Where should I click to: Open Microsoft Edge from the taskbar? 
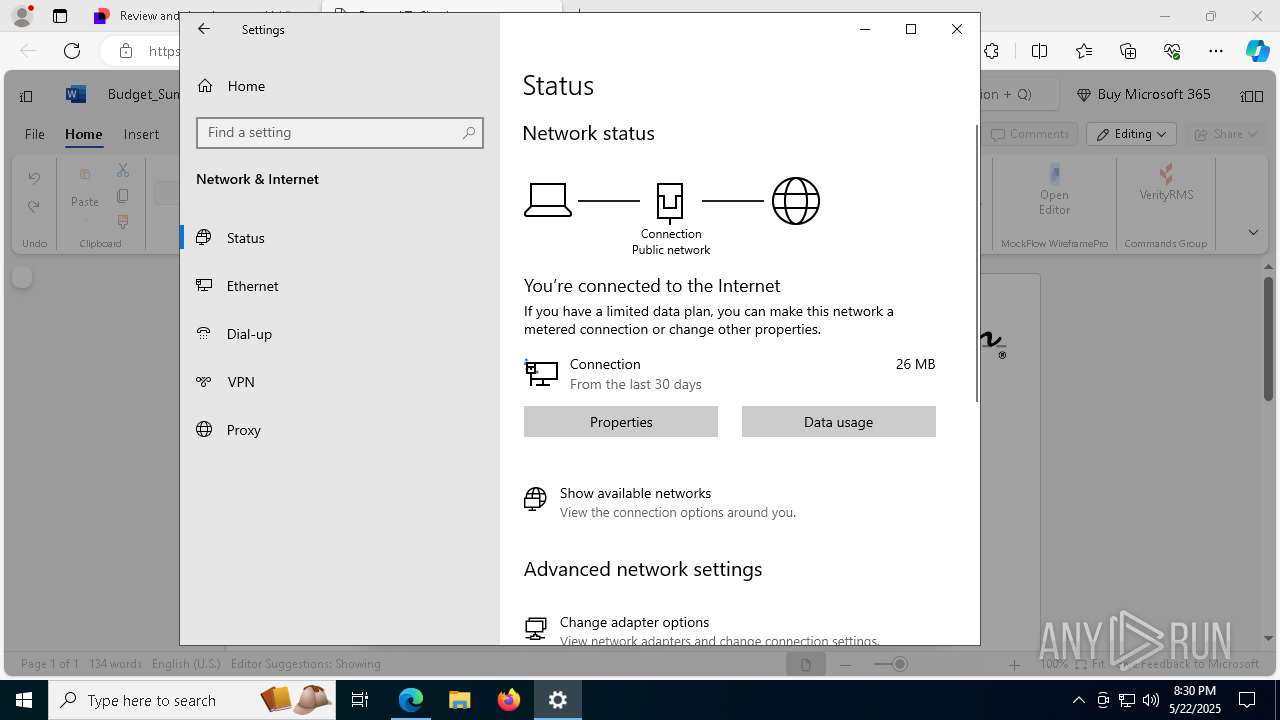[411, 700]
